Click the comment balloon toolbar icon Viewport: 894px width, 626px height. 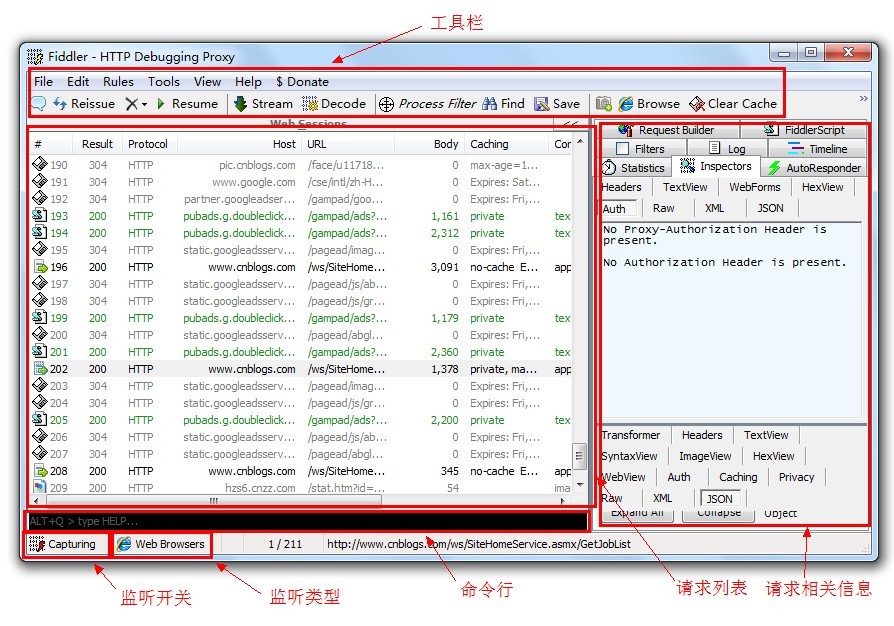click(38, 104)
